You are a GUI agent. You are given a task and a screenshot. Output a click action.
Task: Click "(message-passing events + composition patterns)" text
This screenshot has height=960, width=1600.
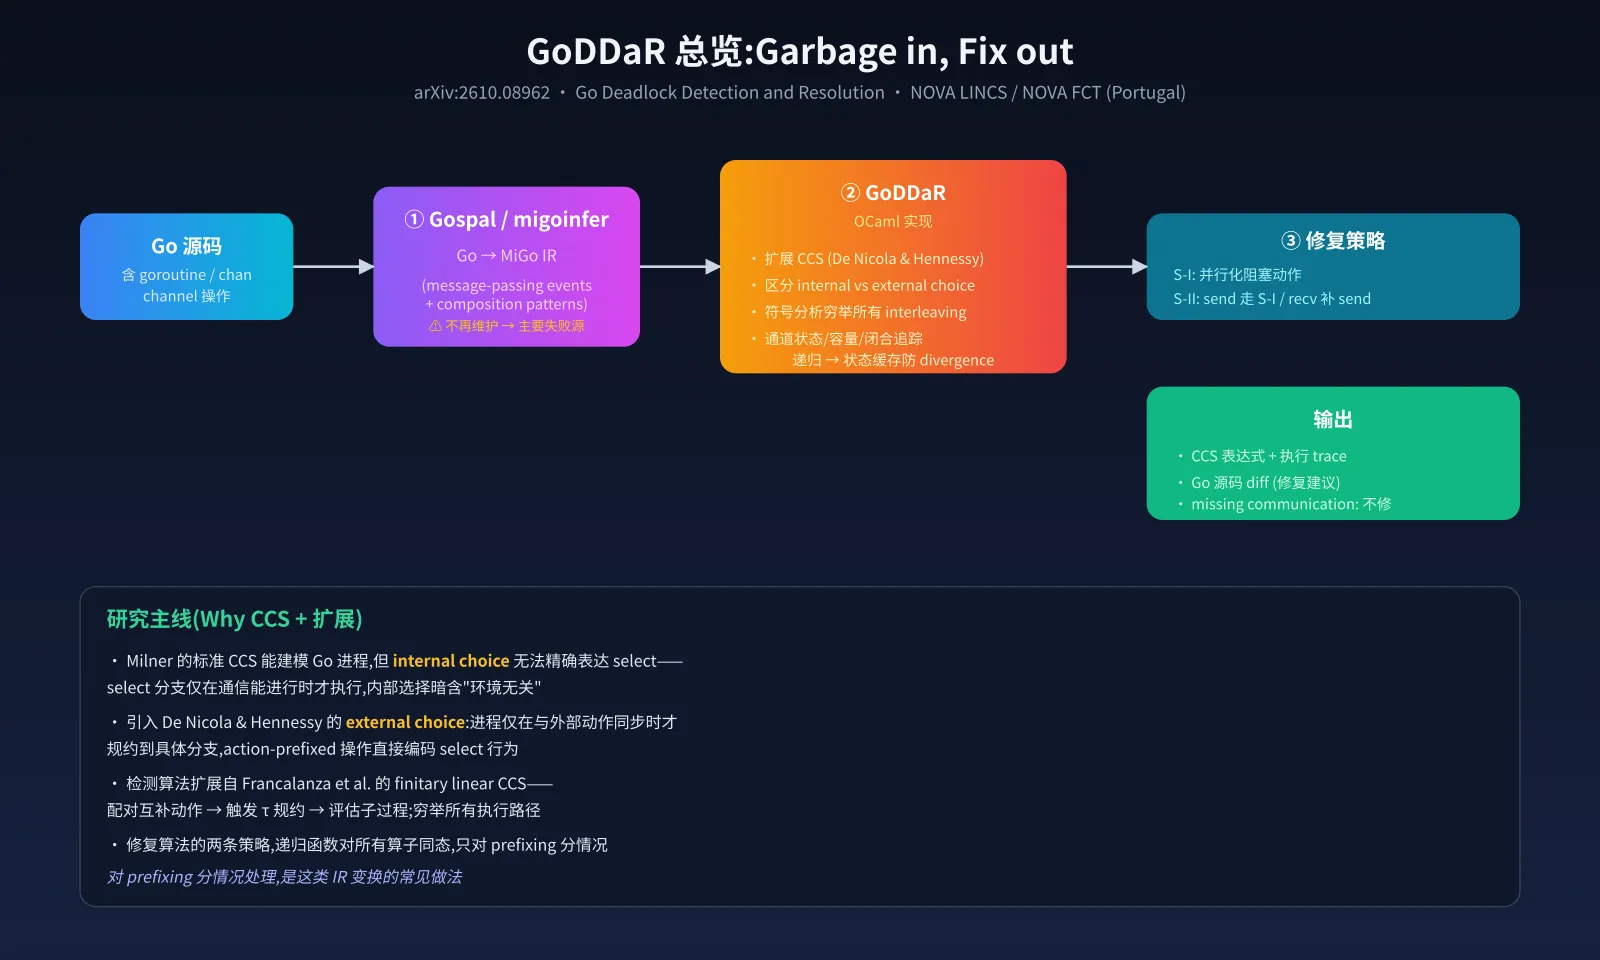(506, 295)
